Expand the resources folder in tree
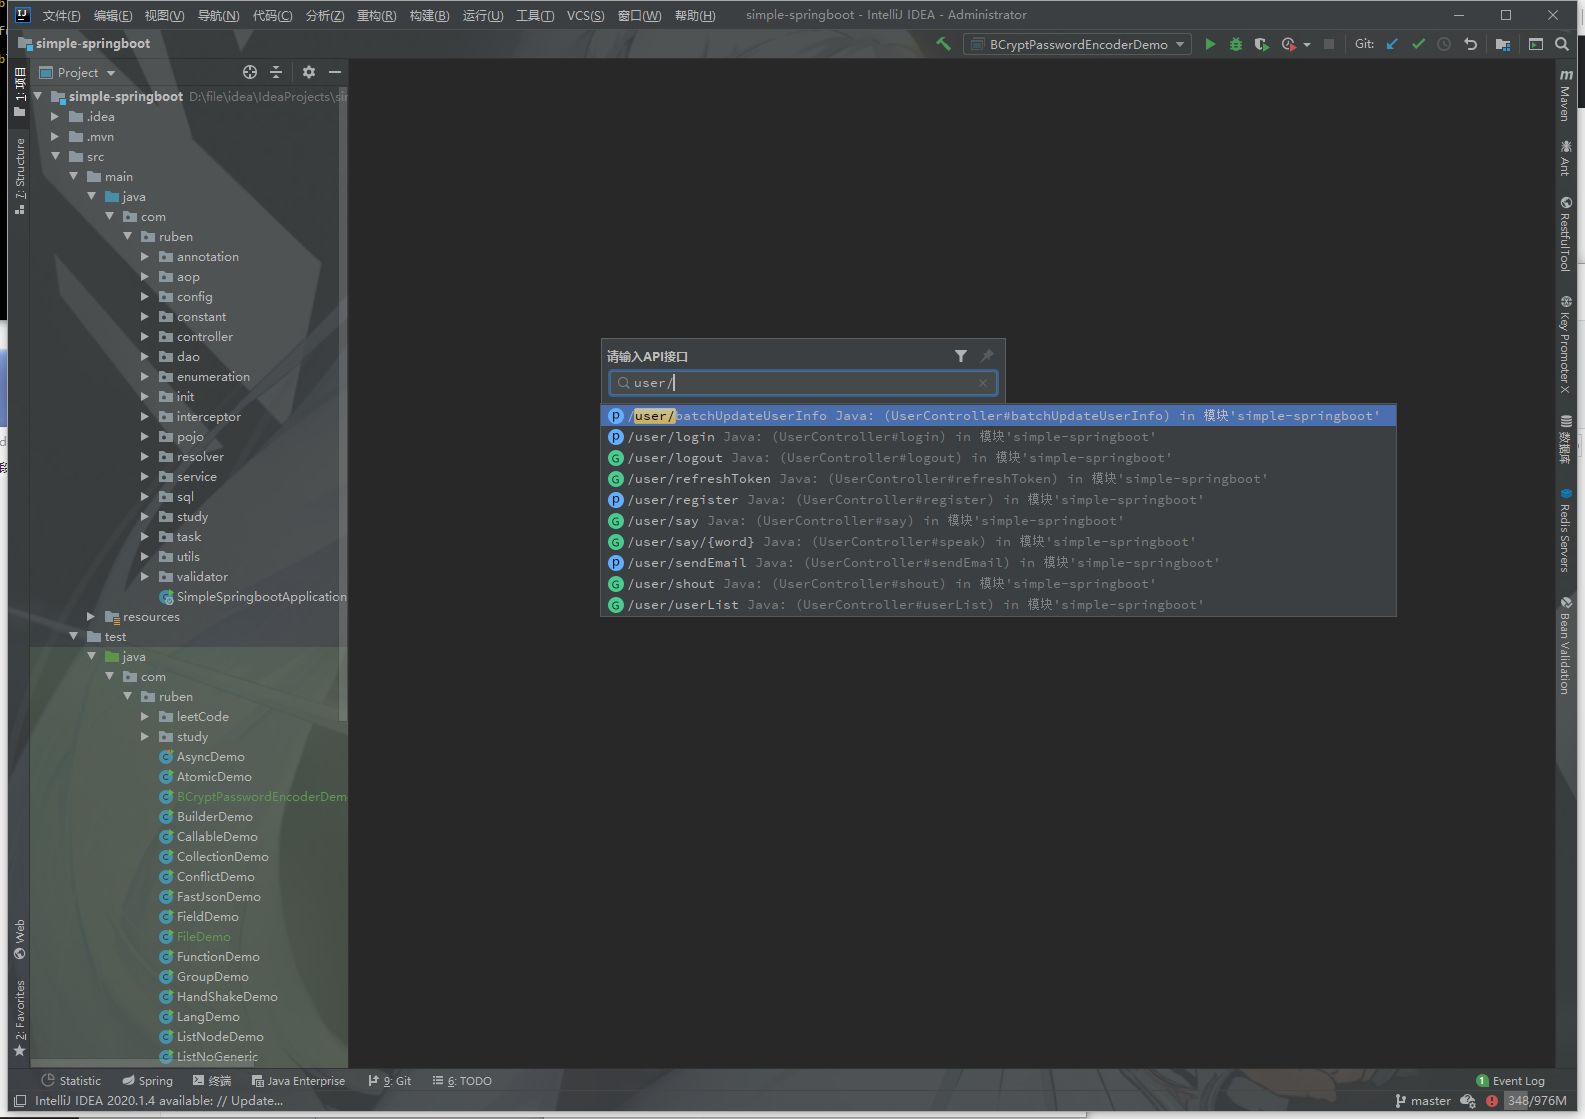 (91, 617)
